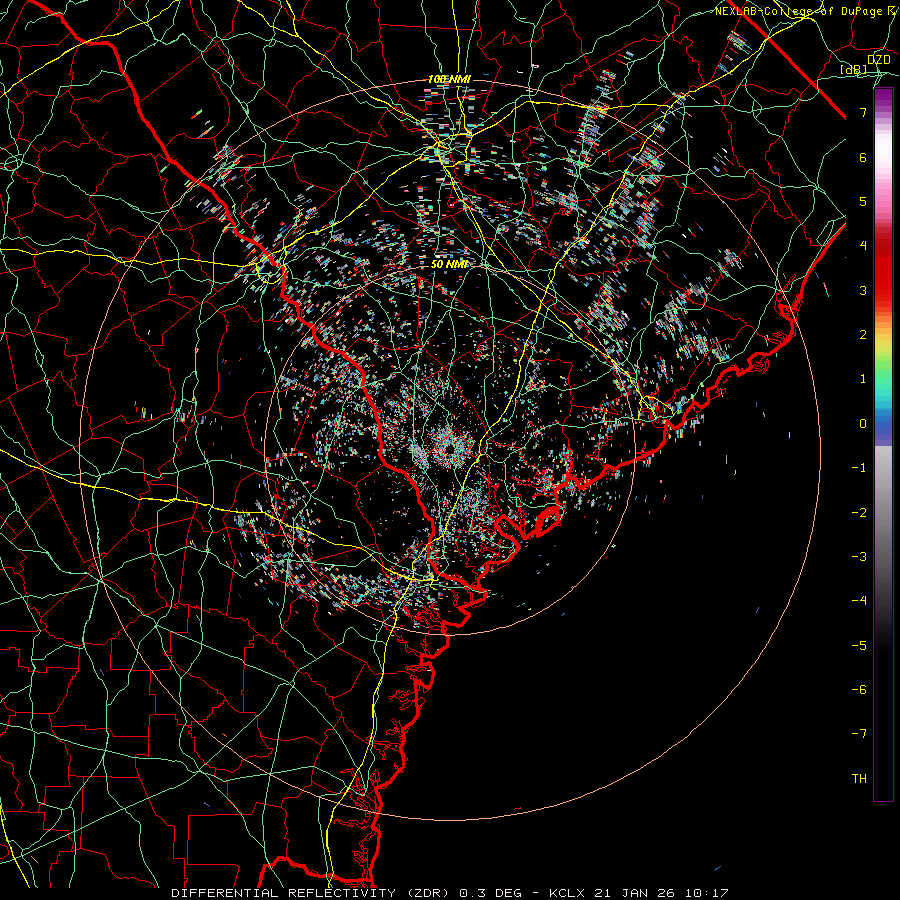
Task: Click the -1 legend tick label
Action: pyautogui.click(x=859, y=468)
